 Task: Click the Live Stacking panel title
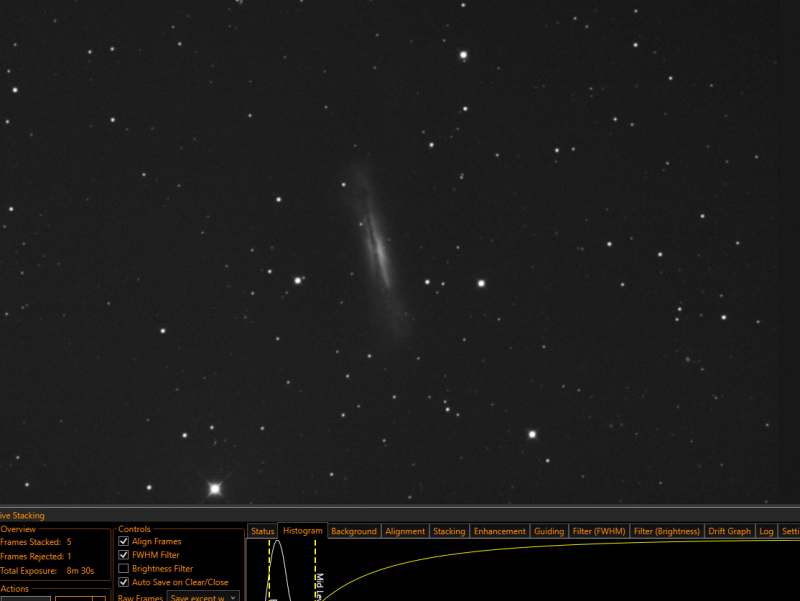(22, 515)
